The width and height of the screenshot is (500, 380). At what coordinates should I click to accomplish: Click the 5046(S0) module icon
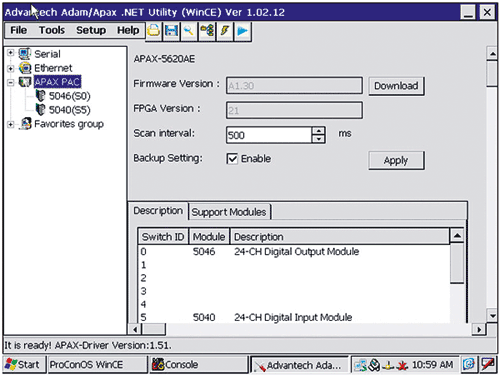click(40, 96)
